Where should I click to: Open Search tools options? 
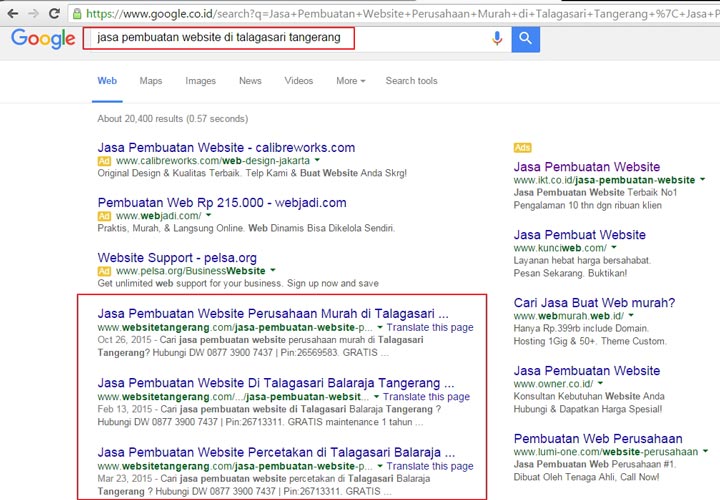point(411,81)
